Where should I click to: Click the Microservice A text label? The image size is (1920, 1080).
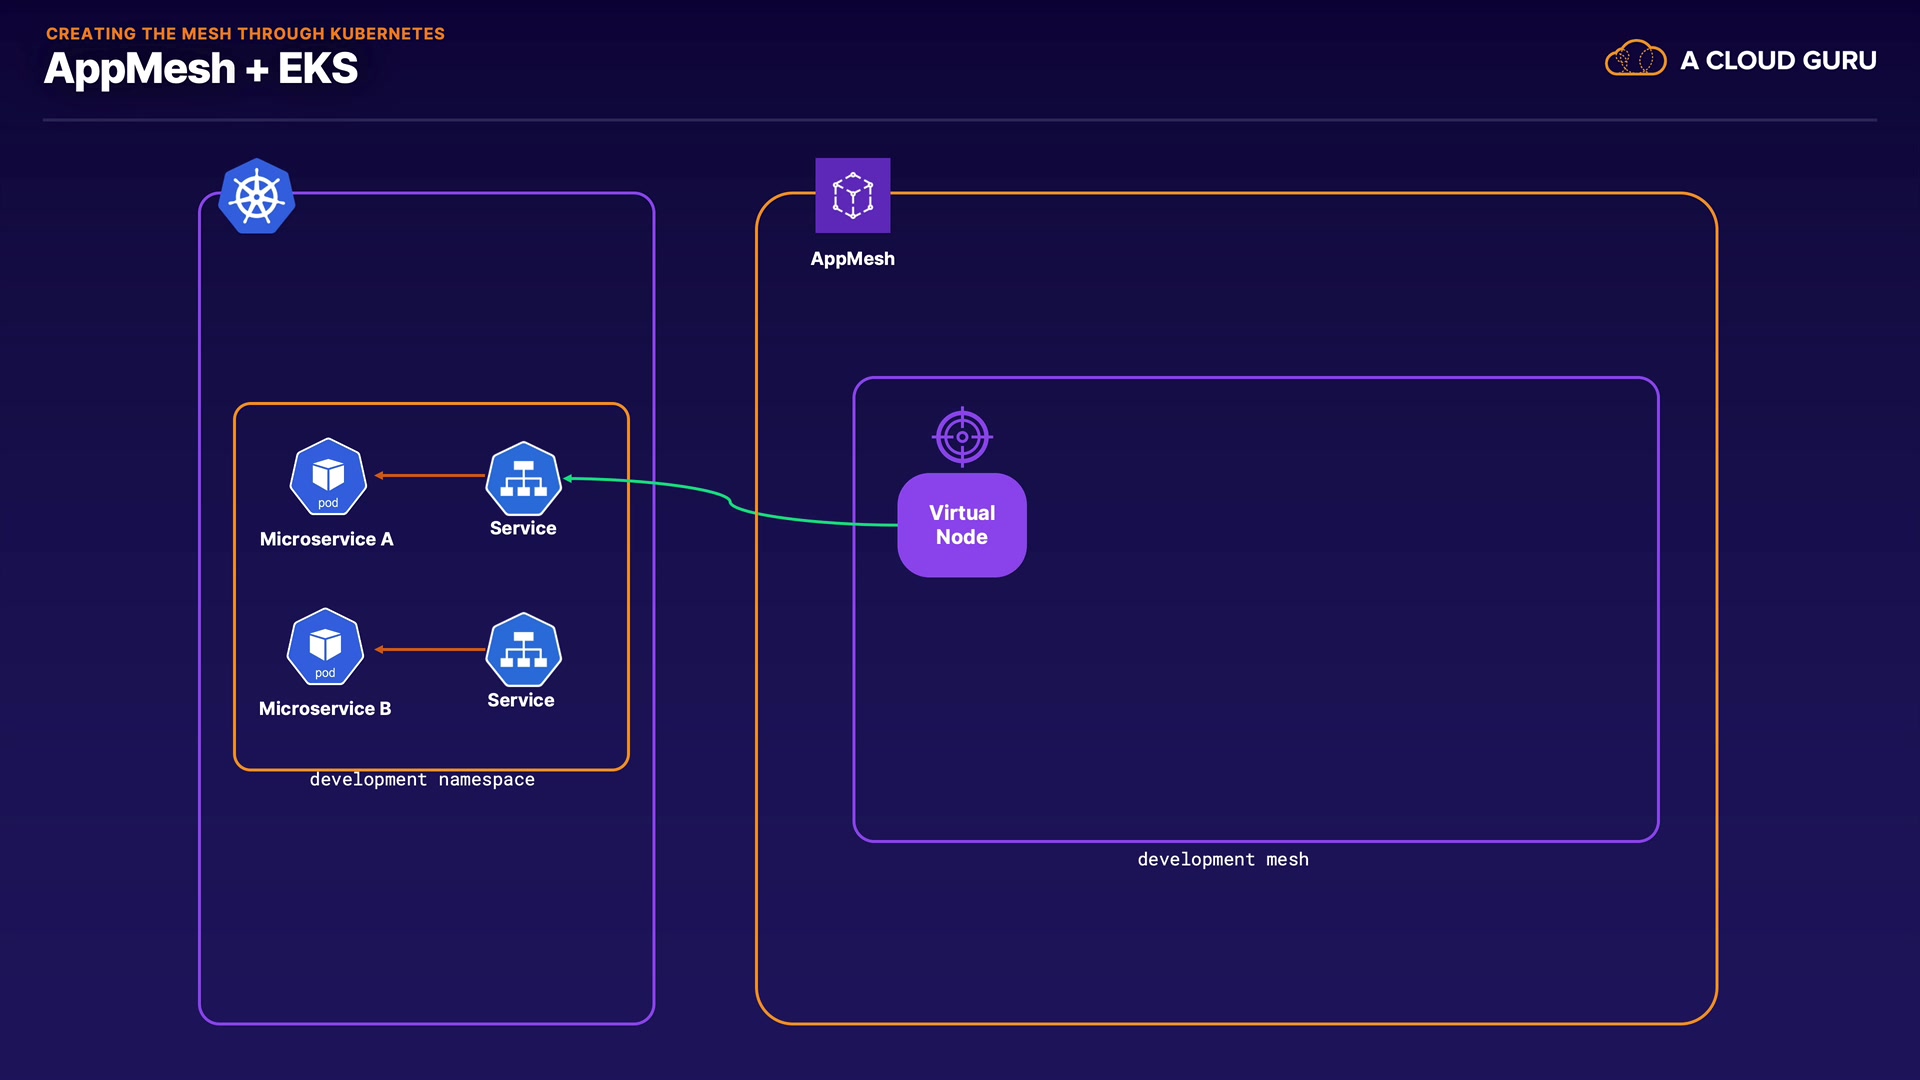tap(326, 539)
